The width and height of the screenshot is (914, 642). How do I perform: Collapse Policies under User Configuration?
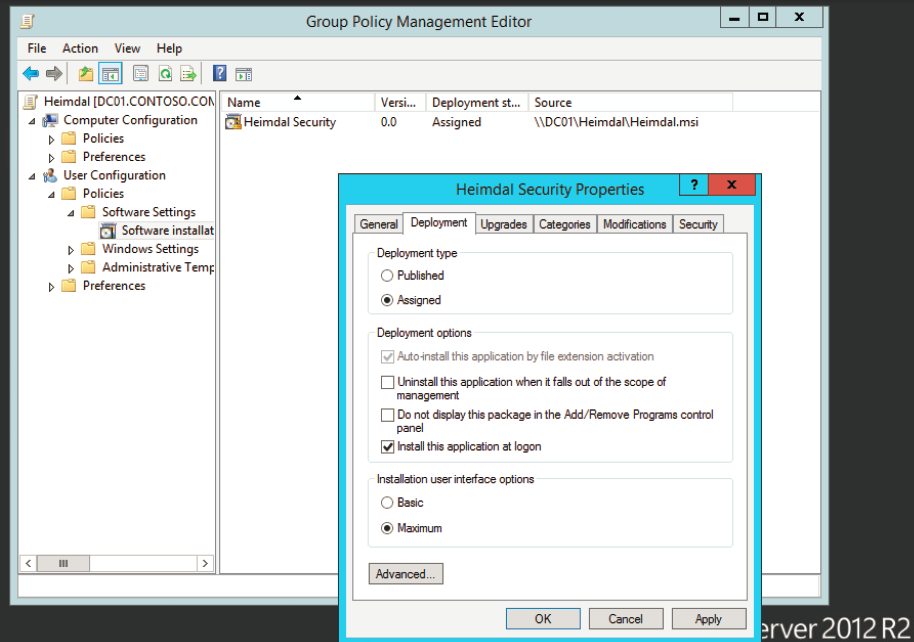click(x=51, y=195)
